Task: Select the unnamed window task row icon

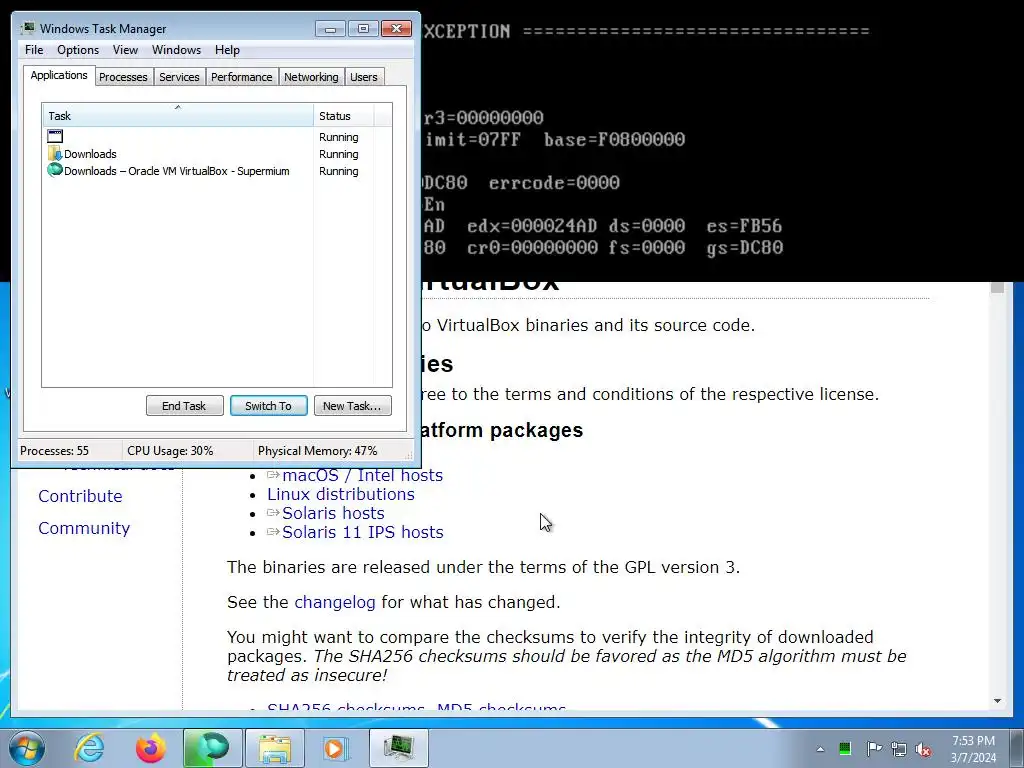Action: pos(55,136)
